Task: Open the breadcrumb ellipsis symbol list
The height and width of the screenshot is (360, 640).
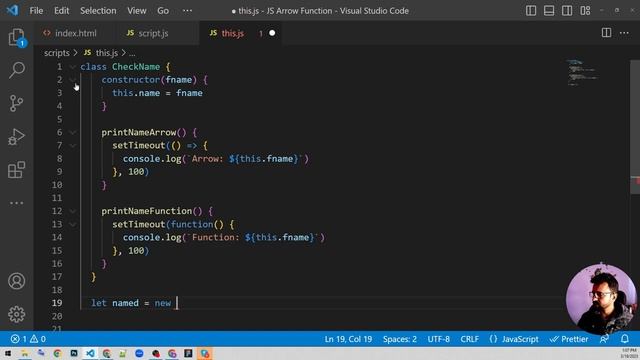Action: tap(132, 53)
